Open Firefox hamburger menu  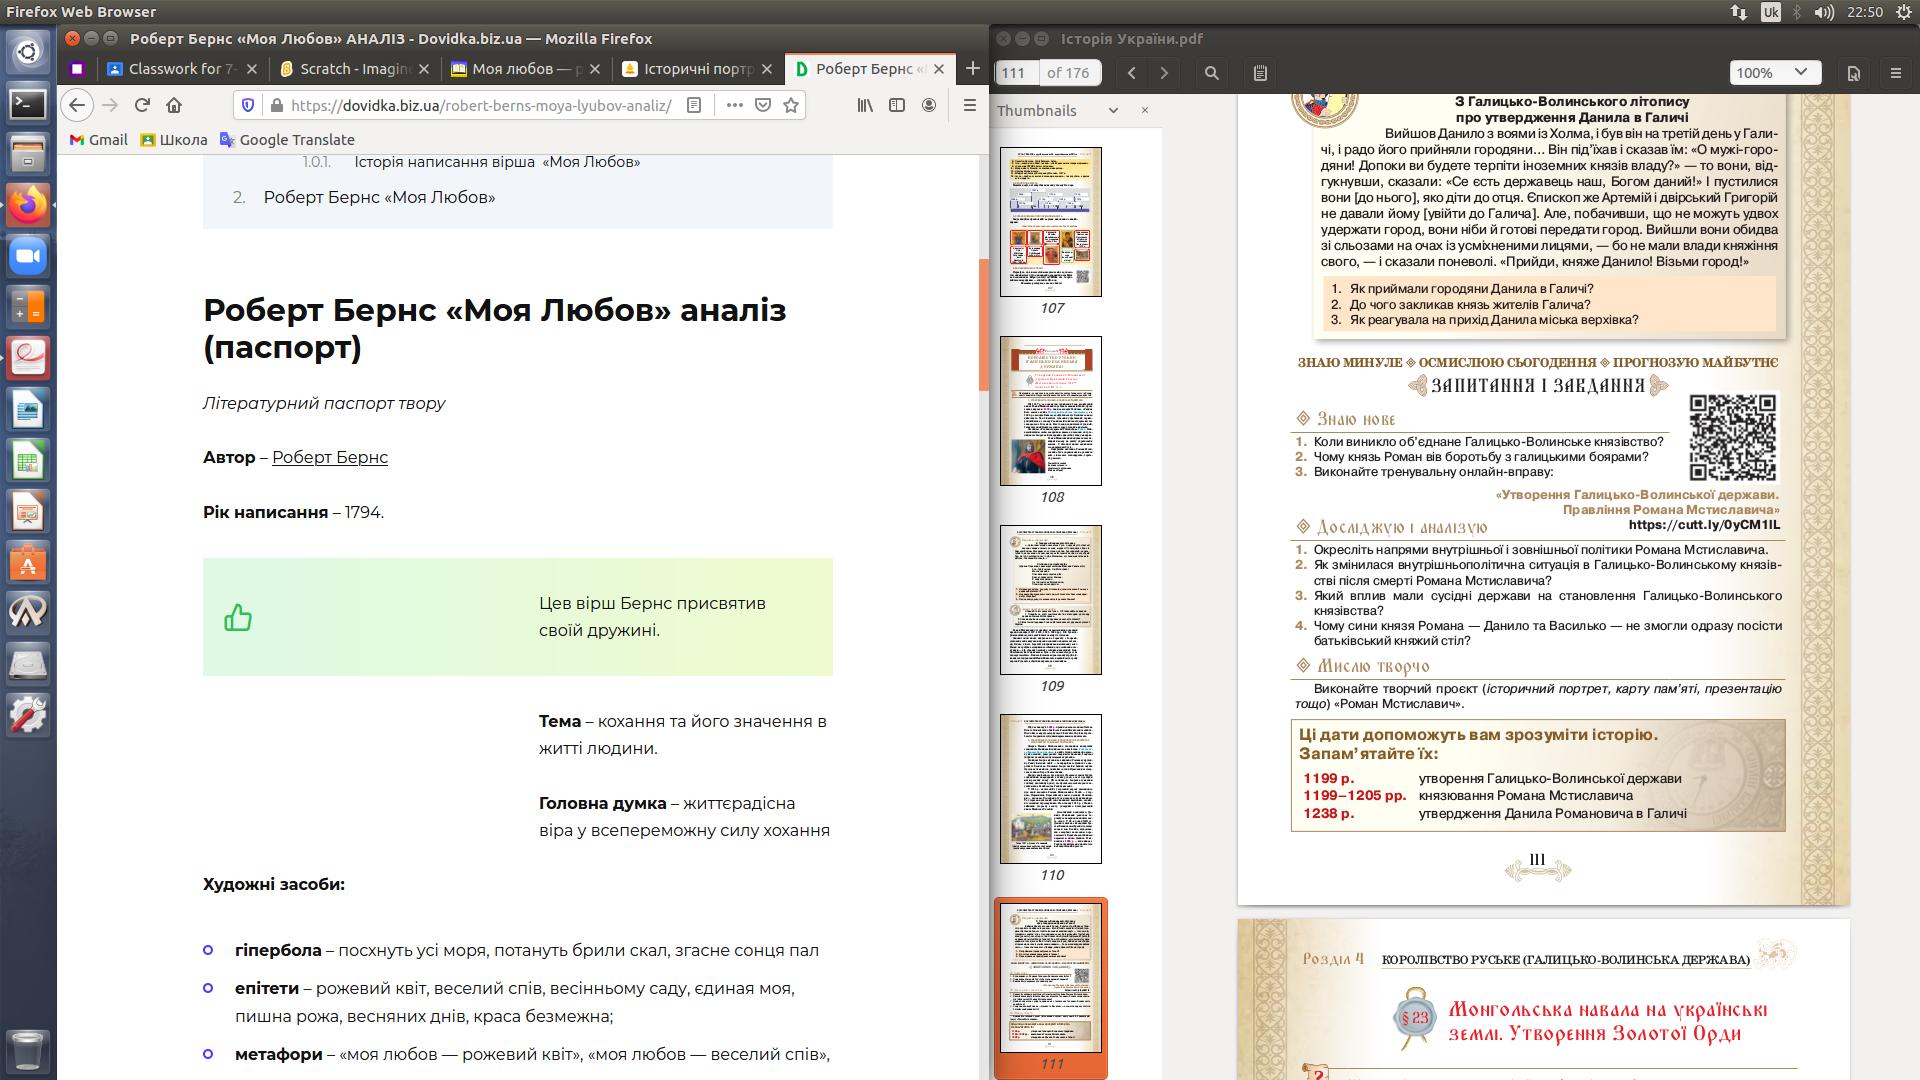969,105
